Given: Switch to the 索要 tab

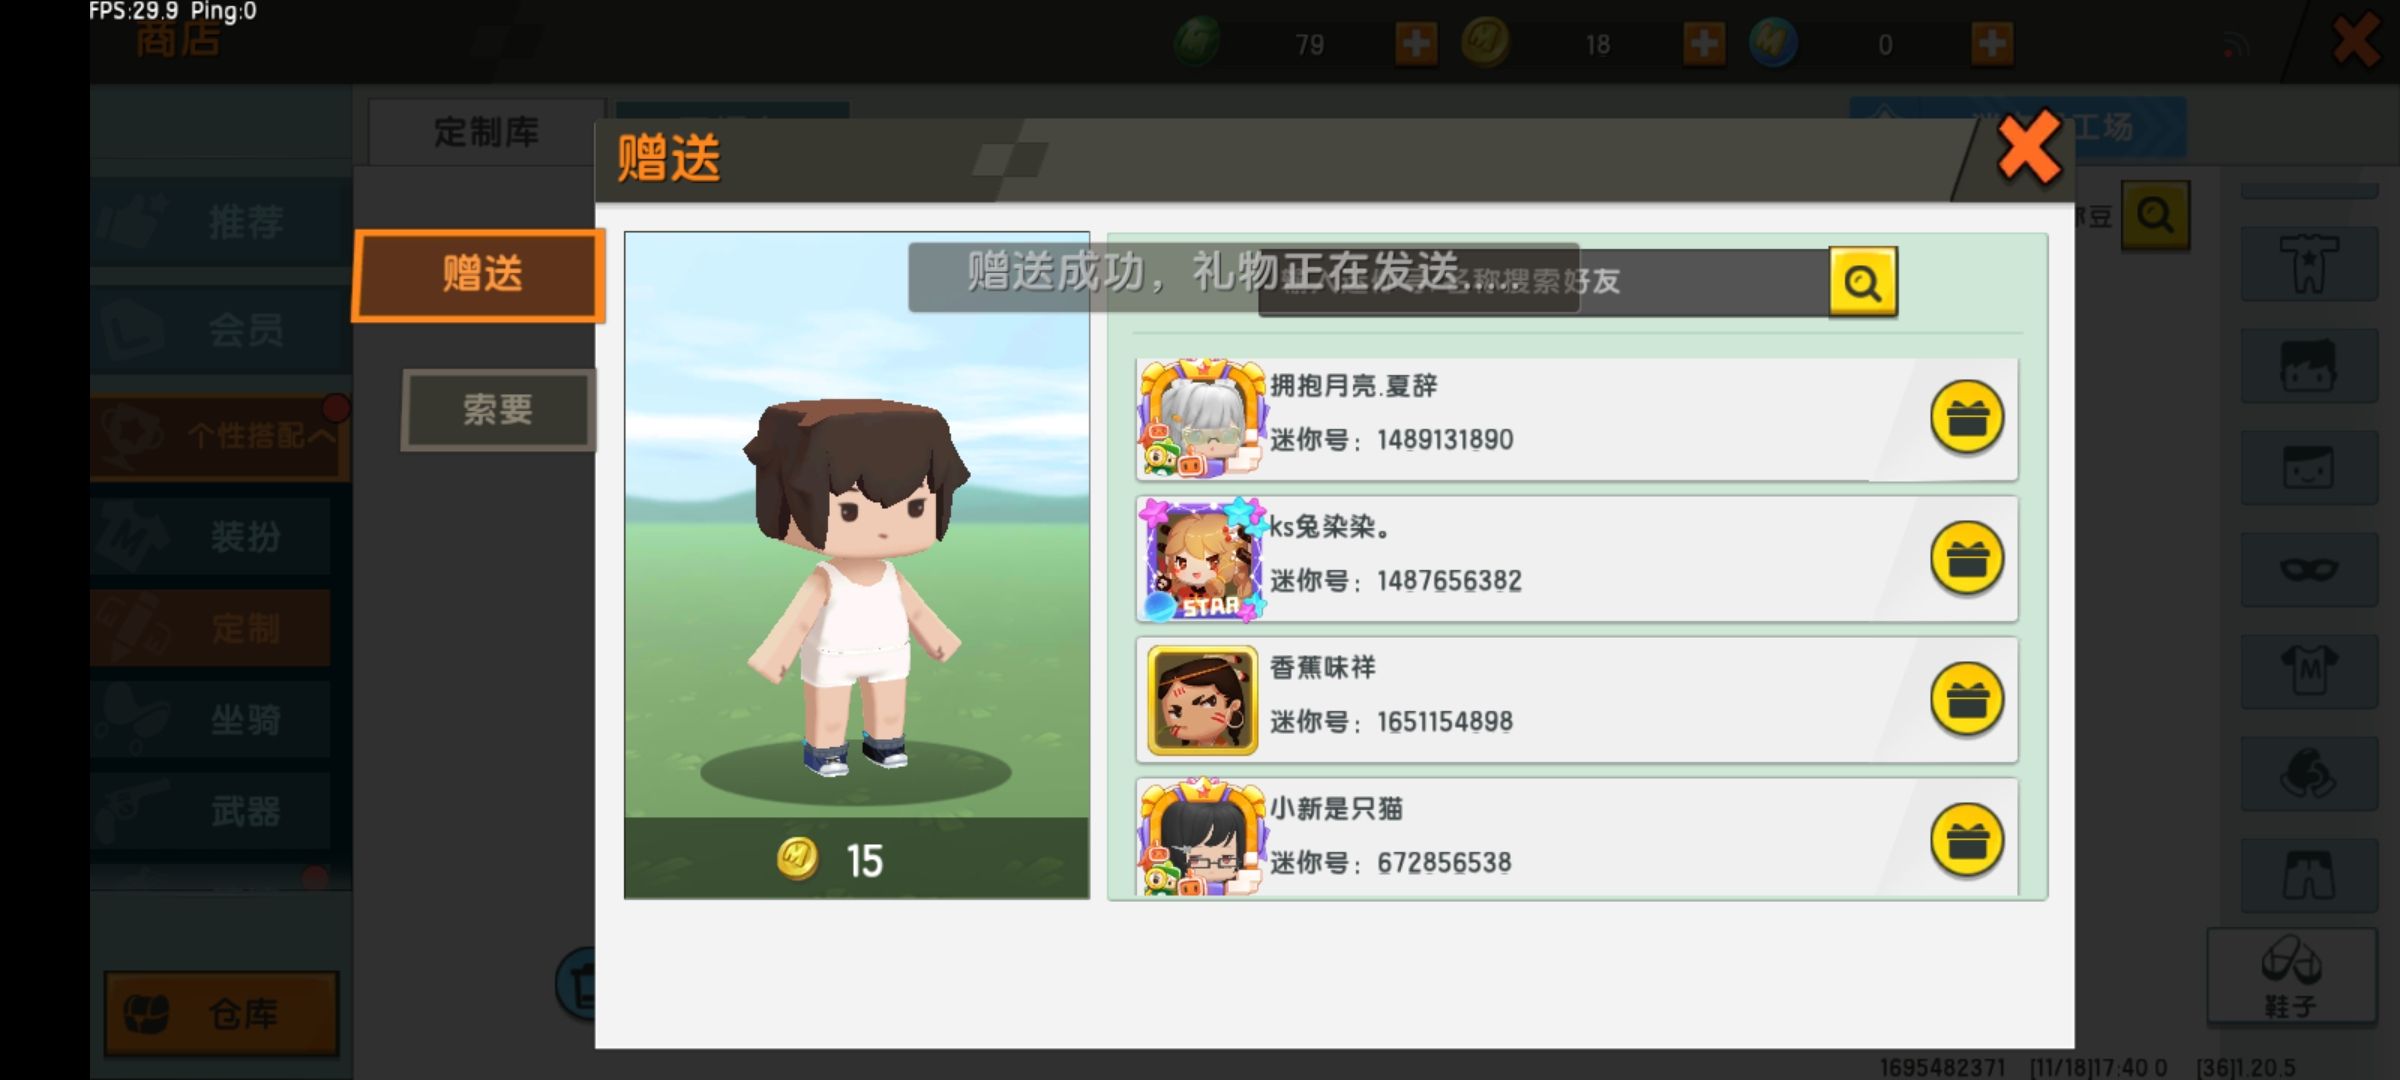Looking at the screenshot, I should (x=497, y=410).
